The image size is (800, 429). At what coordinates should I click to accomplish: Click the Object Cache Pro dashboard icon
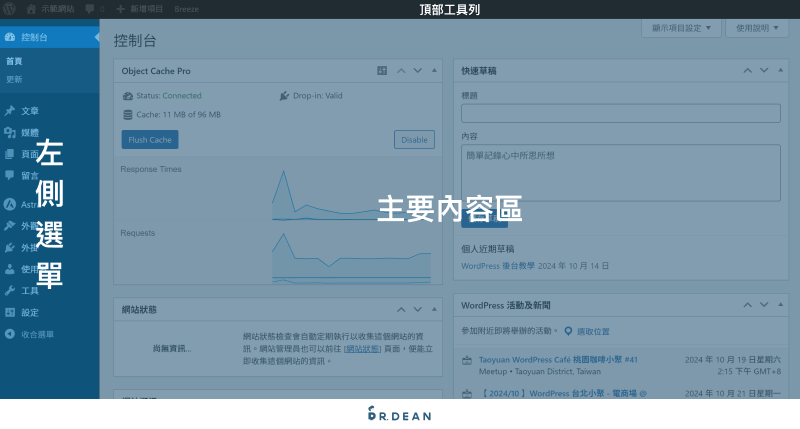382,70
